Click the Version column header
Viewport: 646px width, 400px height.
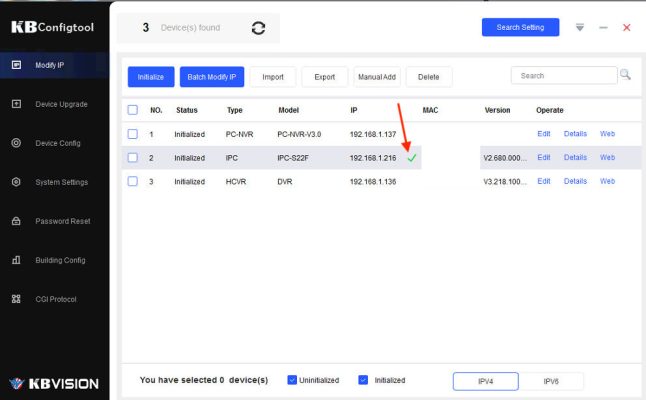497,110
